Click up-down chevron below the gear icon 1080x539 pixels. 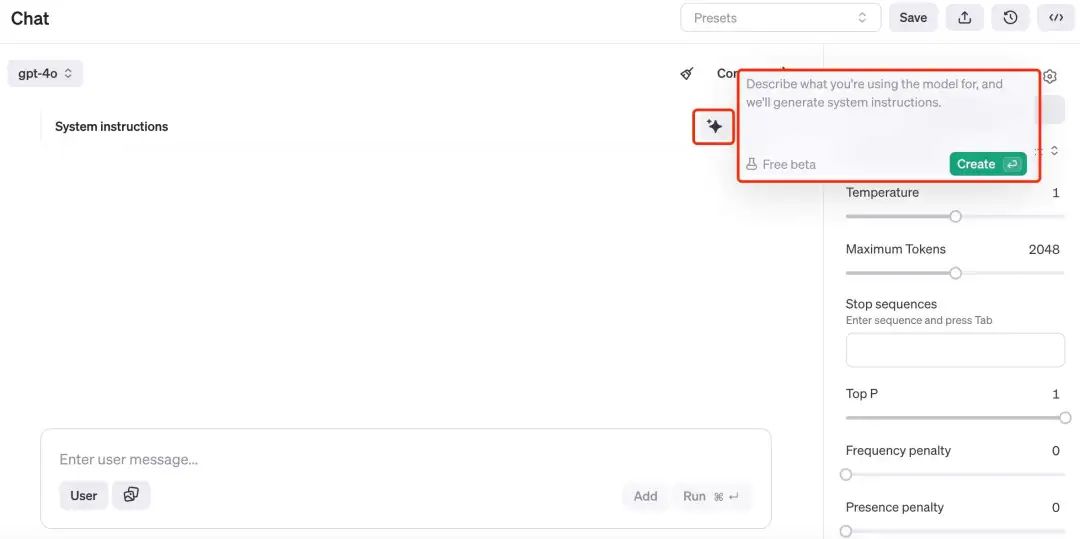[1053, 151]
